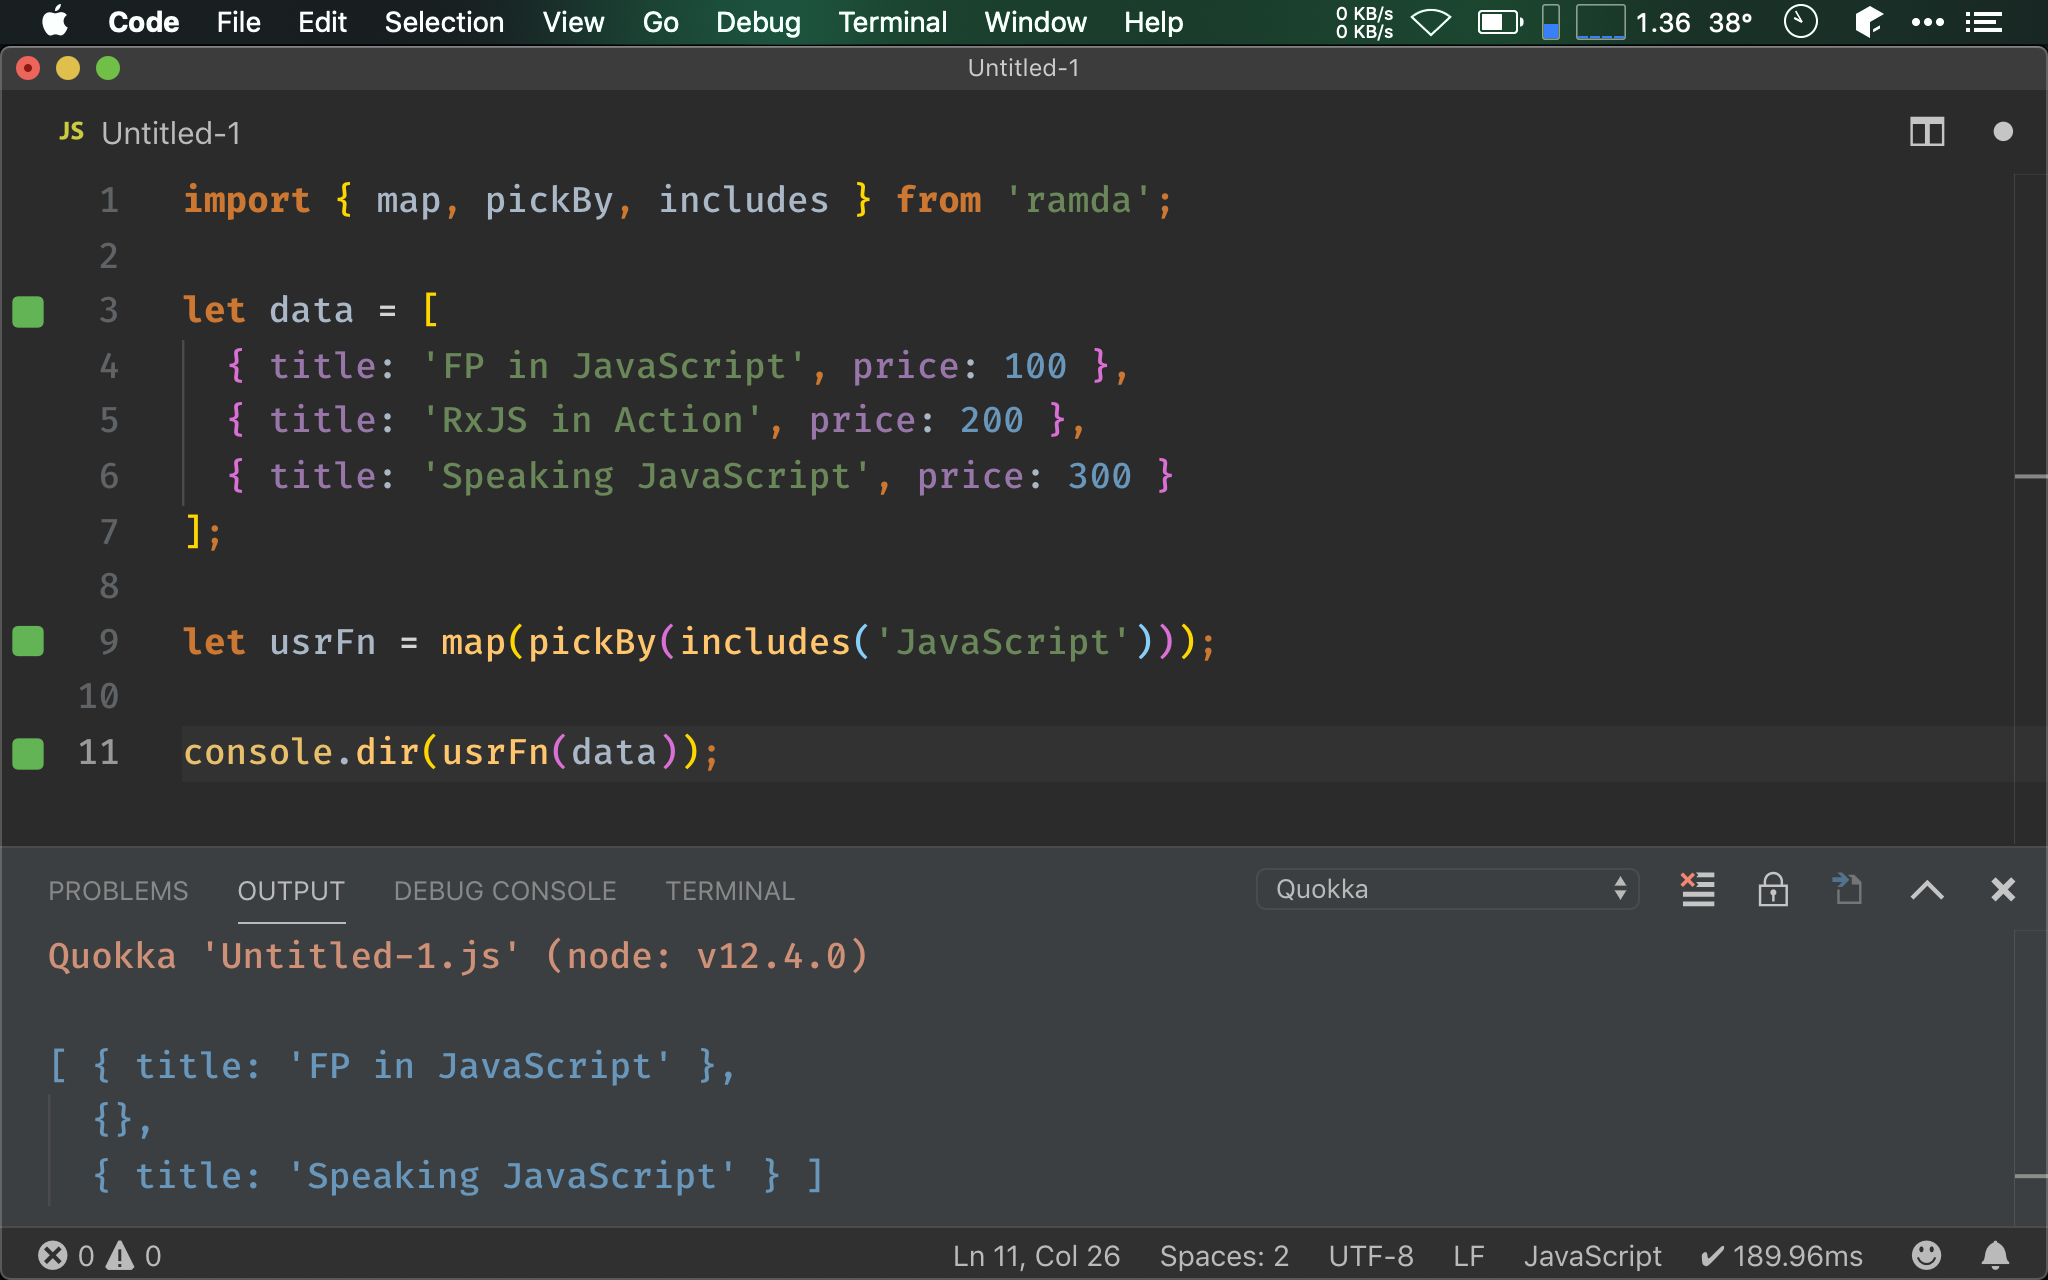
Task: Open the Edit menu
Action: (322, 22)
